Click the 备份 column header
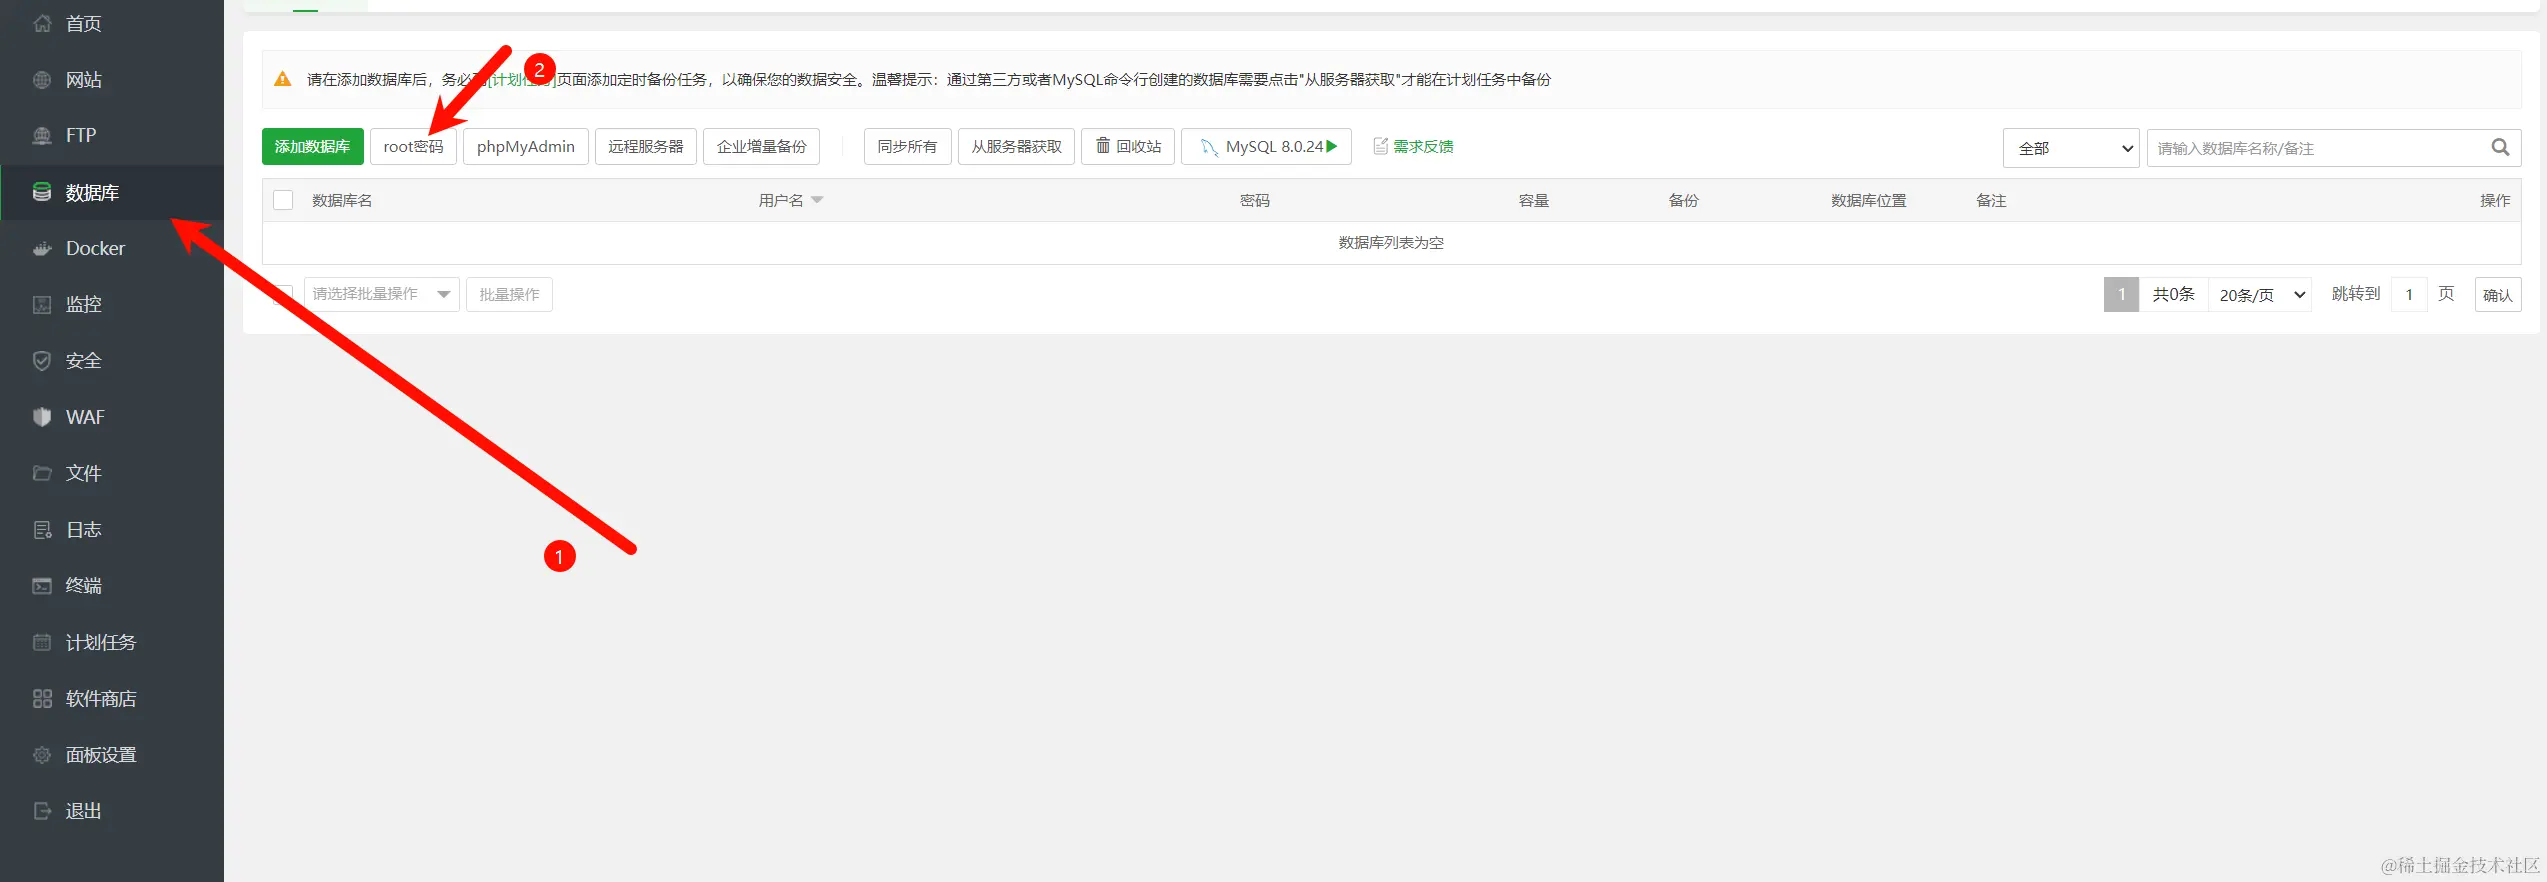Screen dimensions: 2547x882 click(x=1684, y=200)
